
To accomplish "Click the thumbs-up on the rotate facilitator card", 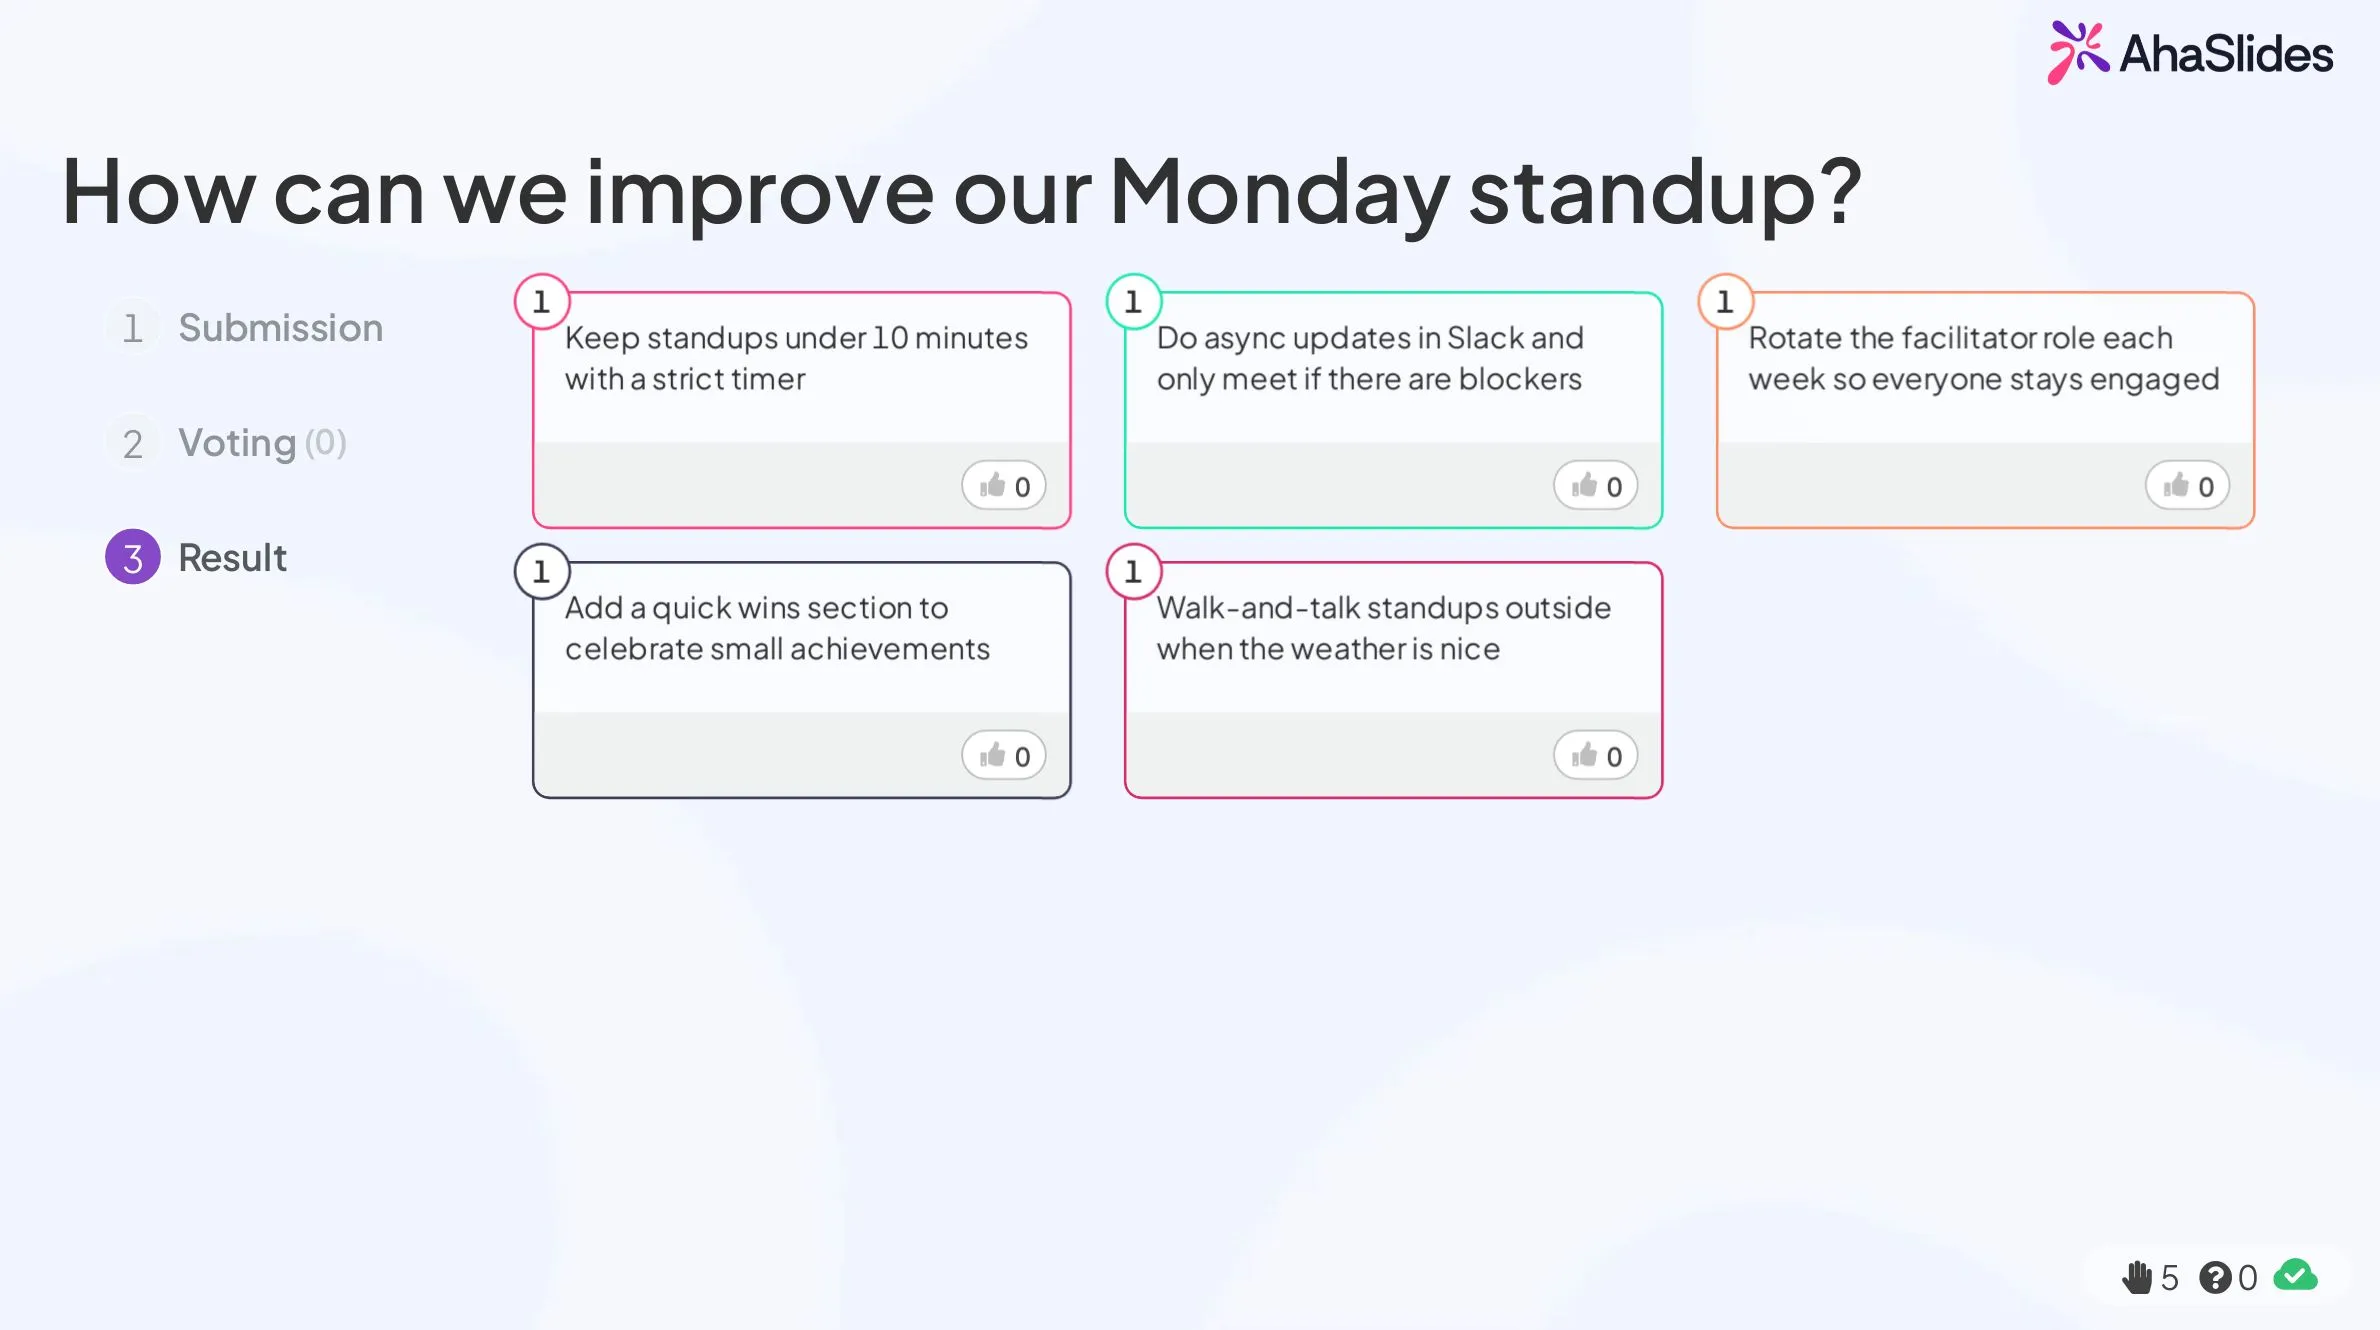I will (x=2187, y=485).
